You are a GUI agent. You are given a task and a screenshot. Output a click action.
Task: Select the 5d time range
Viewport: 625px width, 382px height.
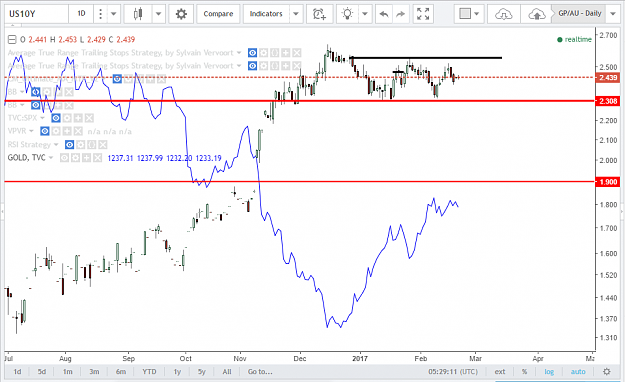tap(42, 372)
